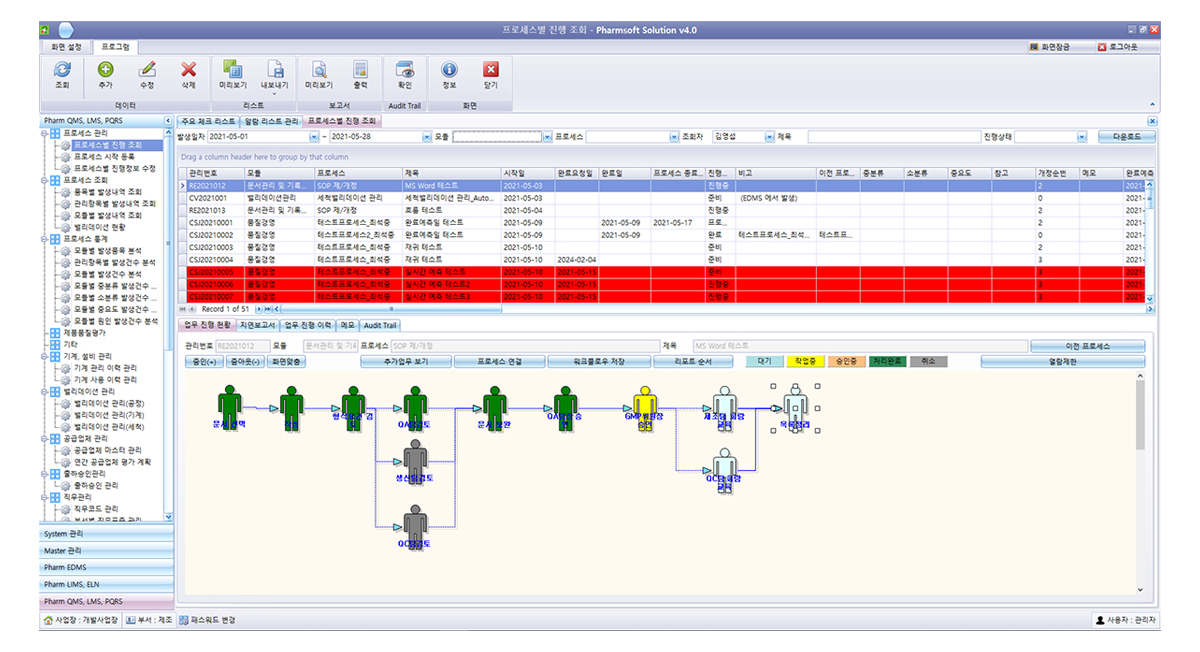Select the green 문서 보완 workflow node
The width and height of the screenshot is (1200, 652).
click(x=494, y=407)
